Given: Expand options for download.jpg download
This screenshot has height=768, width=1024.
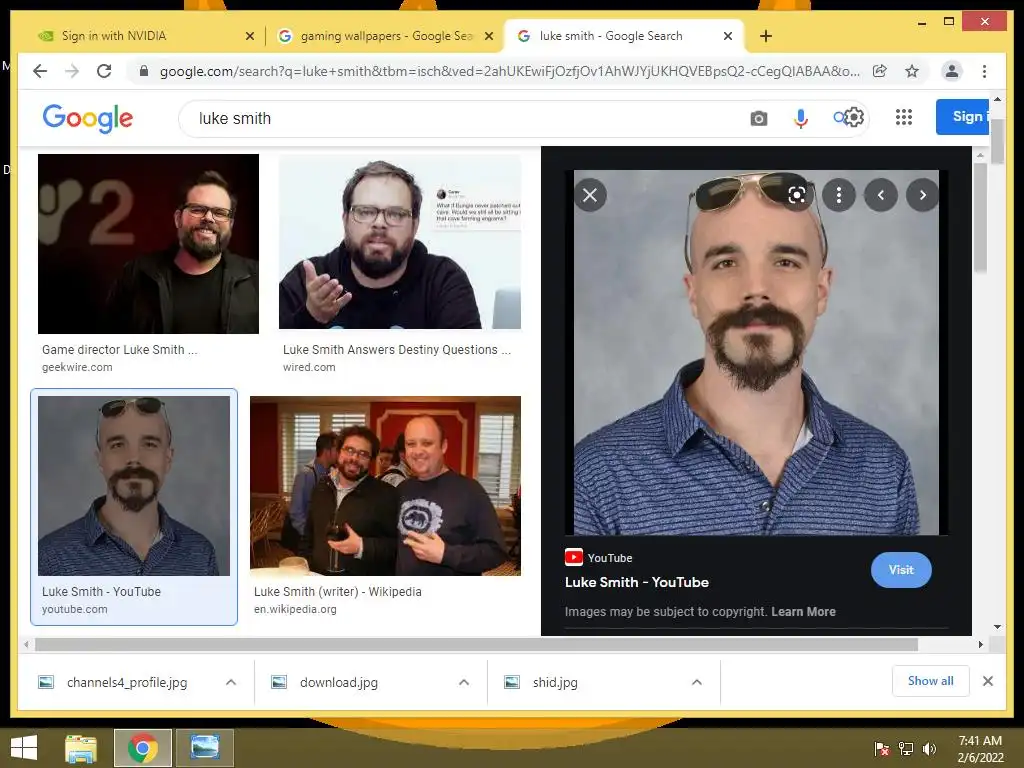Looking at the screenshot, I should pos(464,682).
